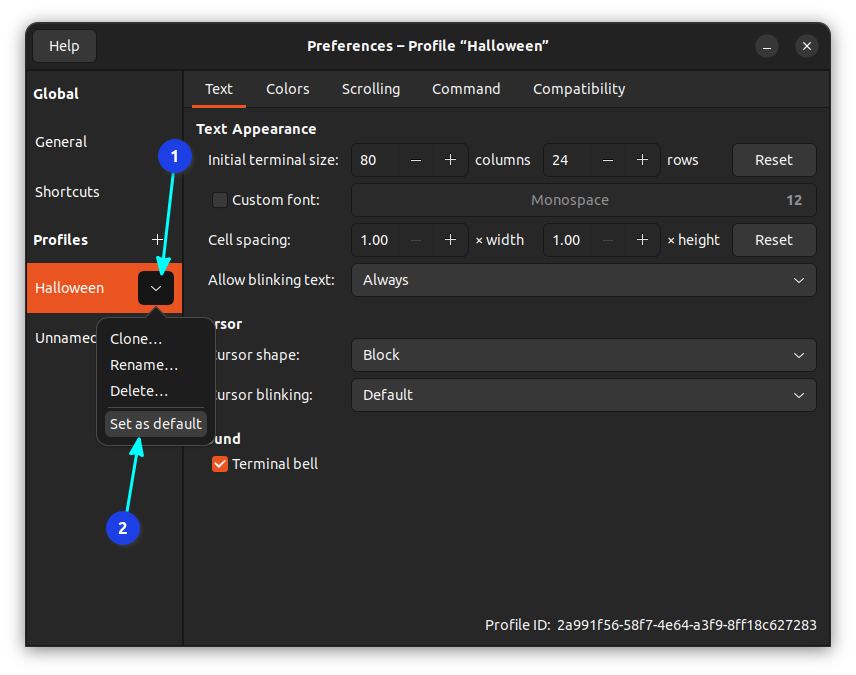Increase rows with the plus stepper
856x675 pixels.
(x=643, y=160)
